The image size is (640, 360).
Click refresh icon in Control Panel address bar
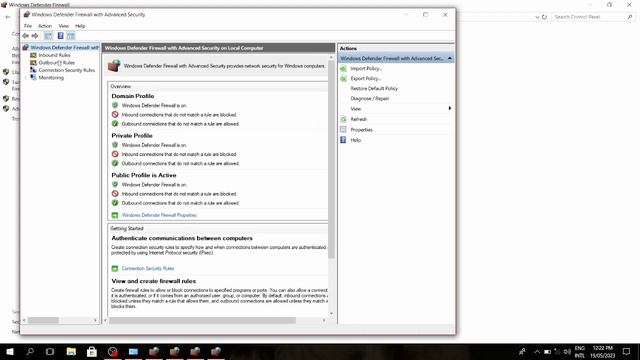click(x=544, y=17)
